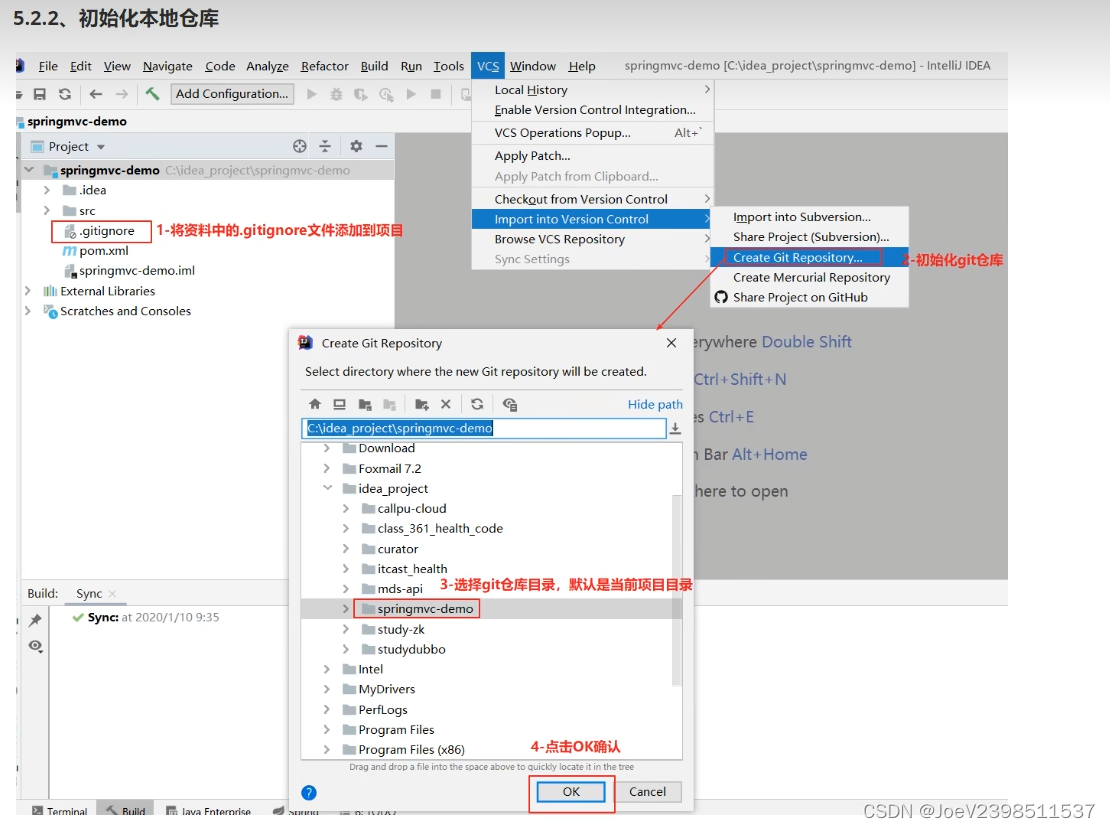Click the Back navigation arrow
This screenshot has height=828, width=1110.
(x=96, y=94)
